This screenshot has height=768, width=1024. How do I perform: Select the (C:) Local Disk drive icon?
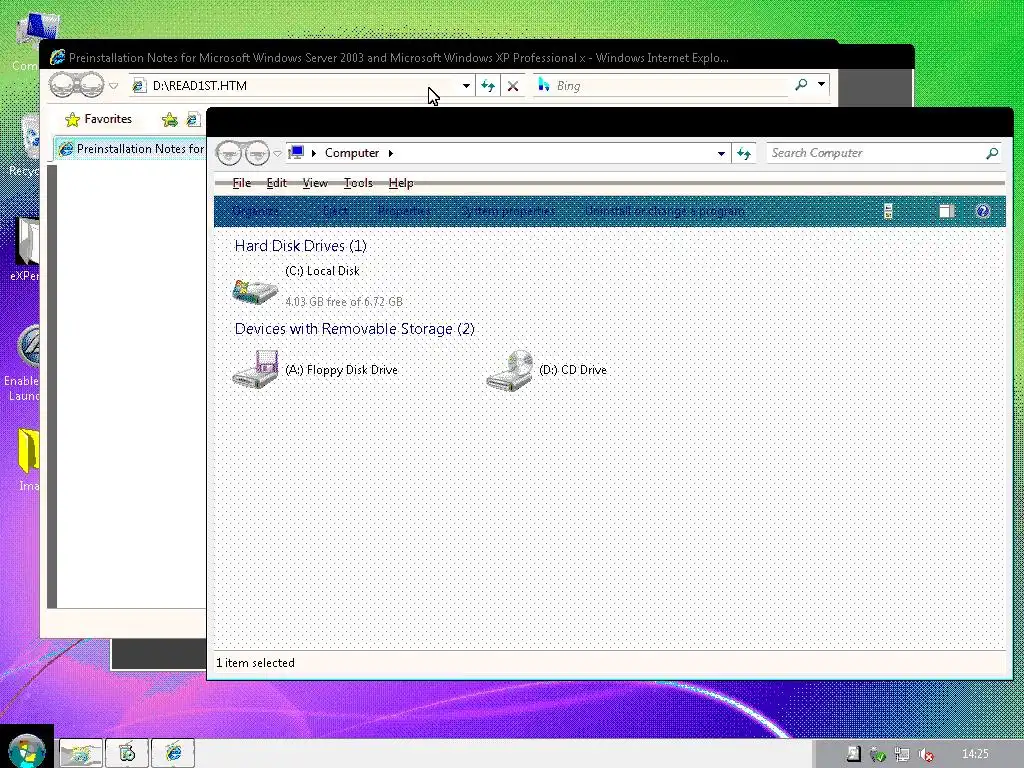(255, 290)
